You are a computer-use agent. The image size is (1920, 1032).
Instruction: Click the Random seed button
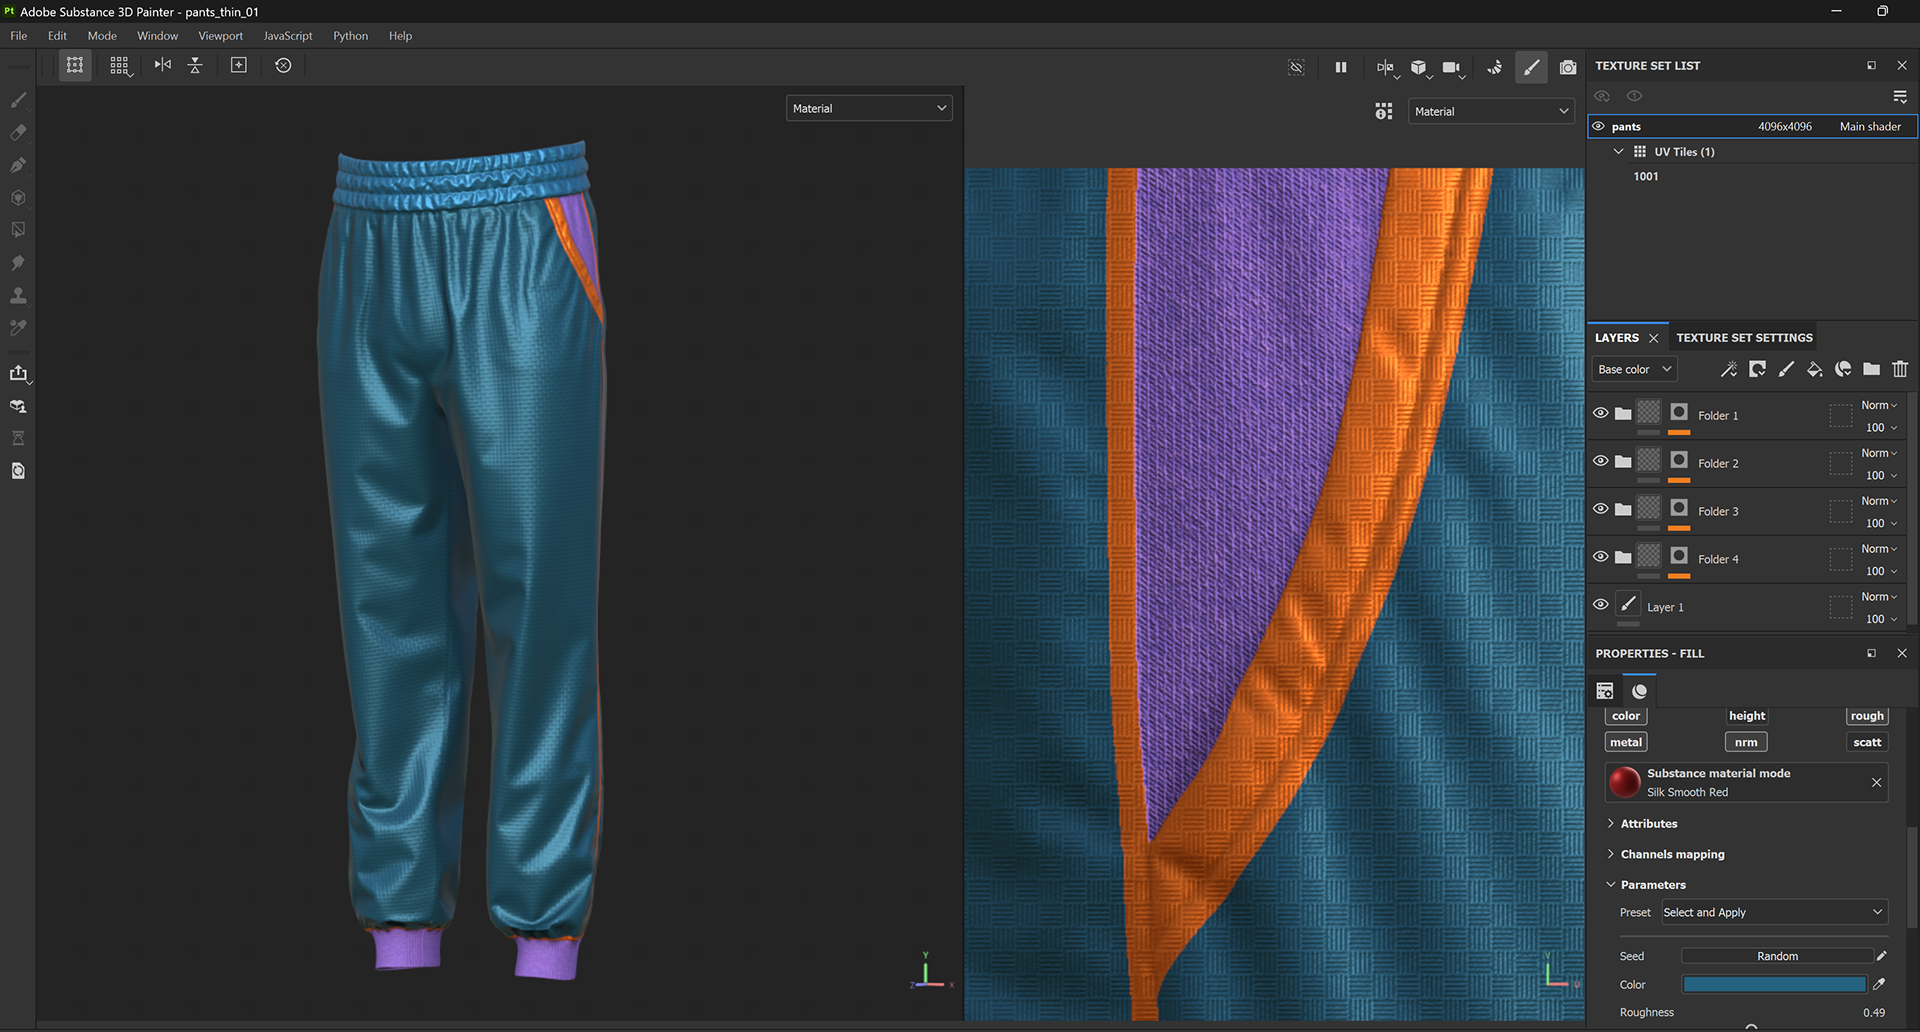pyautogui.click(x=1777, y=956)
